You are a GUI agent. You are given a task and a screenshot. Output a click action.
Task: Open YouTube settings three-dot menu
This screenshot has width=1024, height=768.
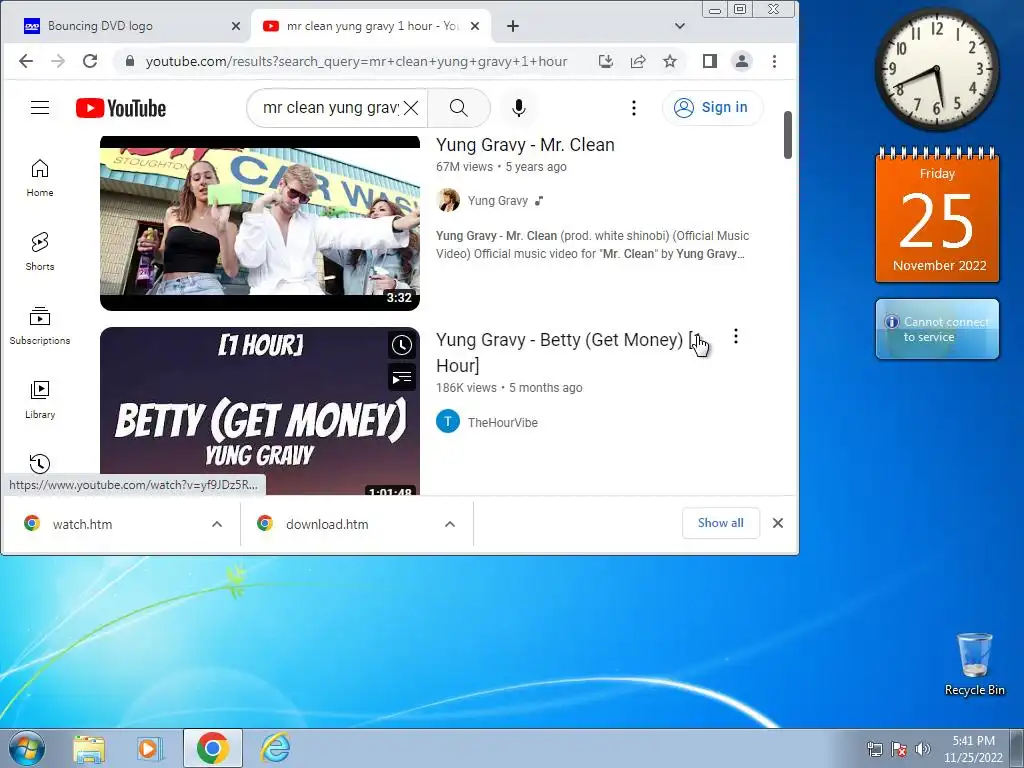tap(633, 108)
